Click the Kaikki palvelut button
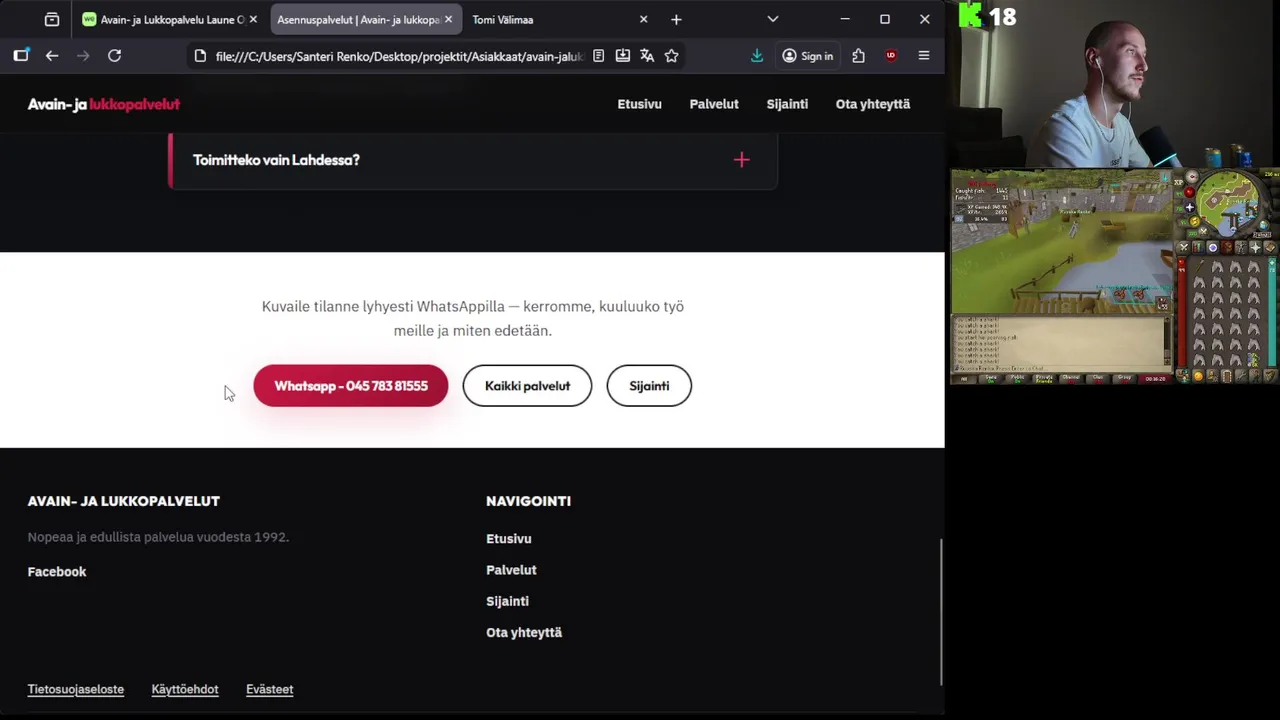Image resolution: width=1280 pixels, height=720 pixels. pyautogui.click(x=527, y=386)
